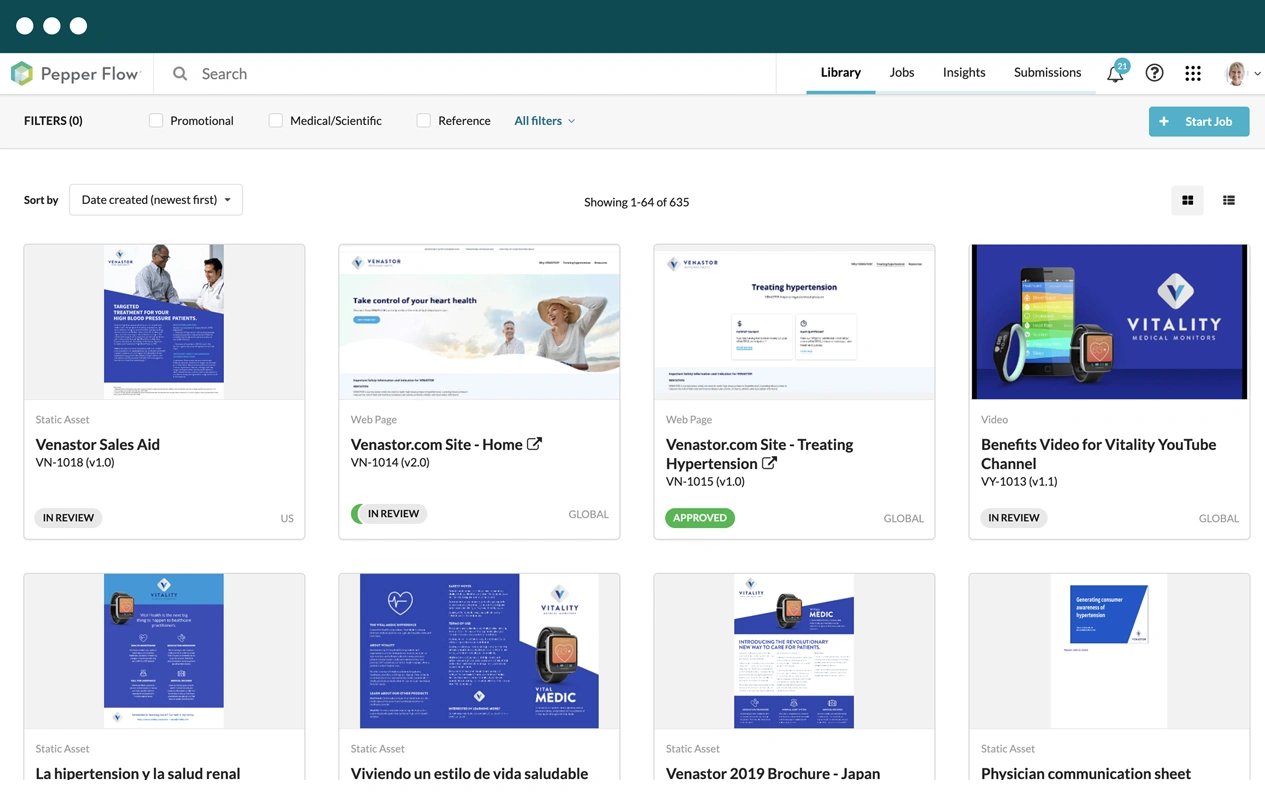Open the apps grid menu icon

click(1193, 73)
